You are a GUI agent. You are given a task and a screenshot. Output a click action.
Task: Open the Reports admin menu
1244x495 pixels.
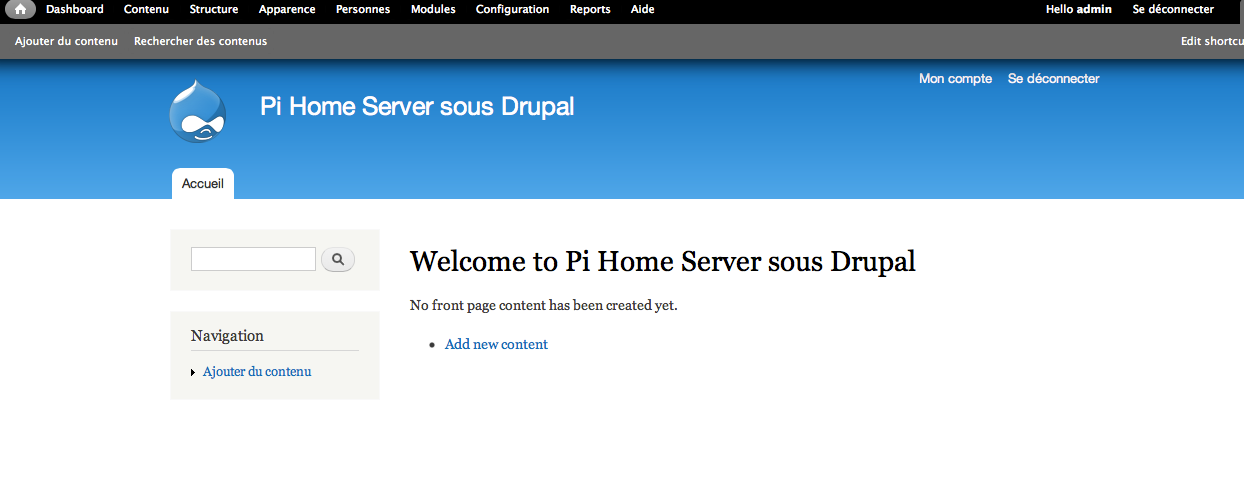pos(590,9)
